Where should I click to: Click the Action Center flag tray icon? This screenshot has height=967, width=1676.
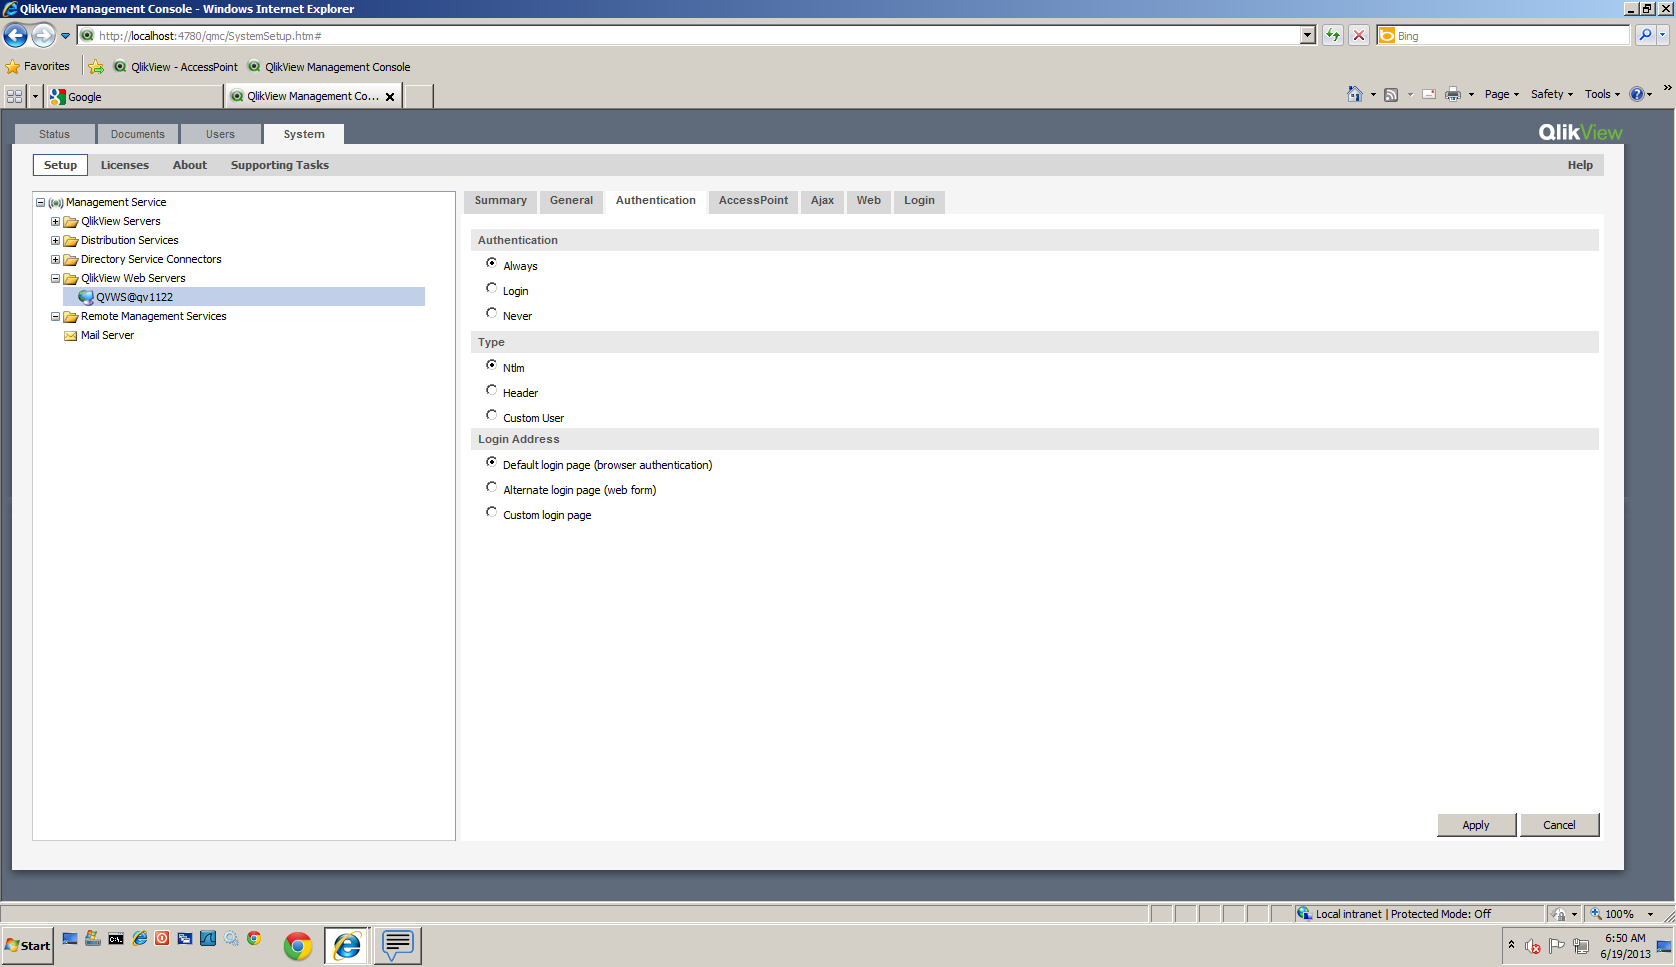(1556, 946)
